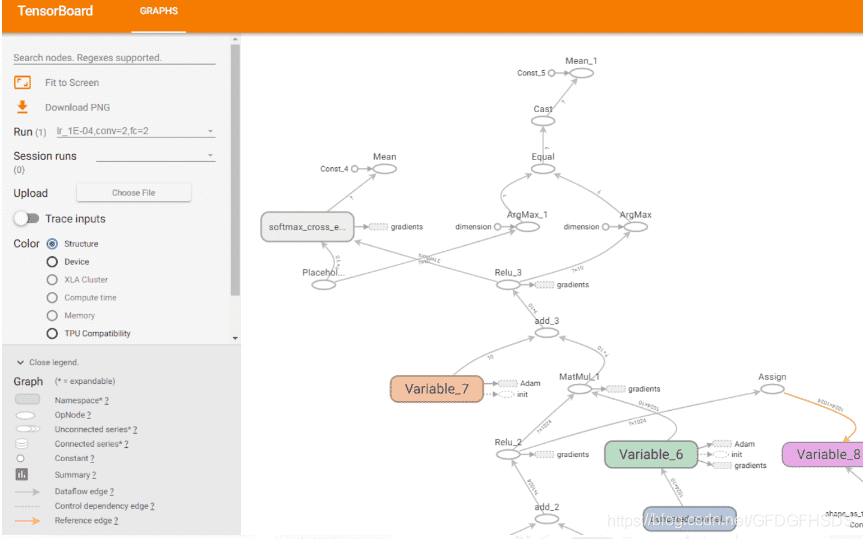This screenshot has width=863, height=539.
Task: Open help for Dataflow edge legend entry
Action: [112, 492]
